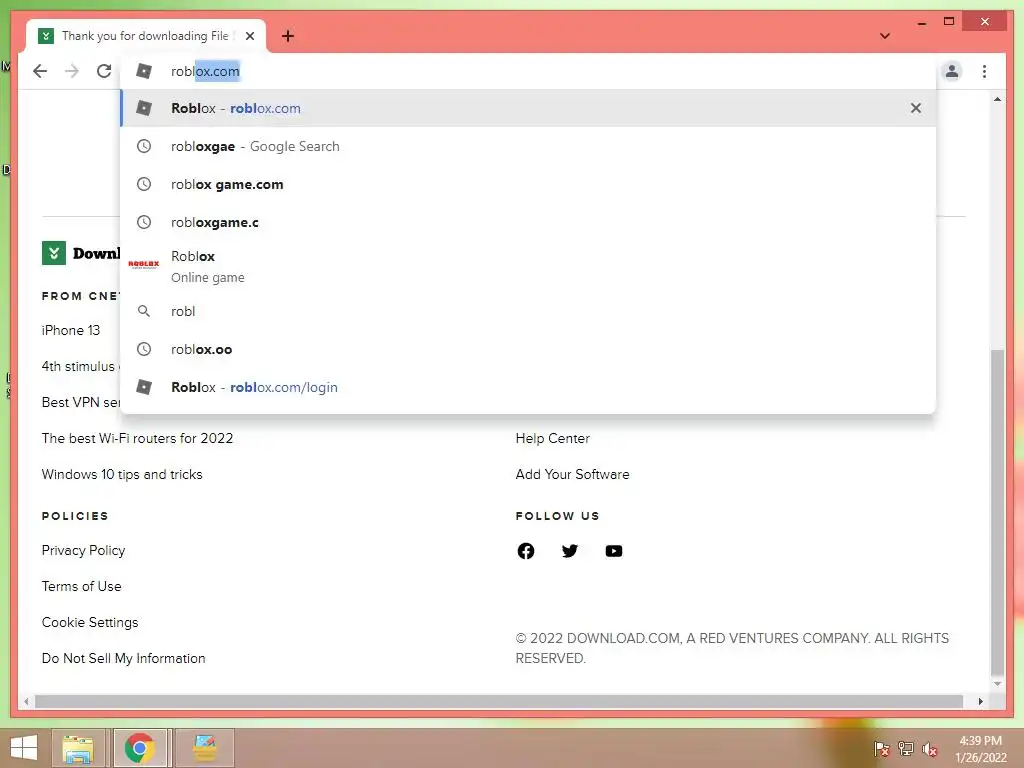Pick the 'roblox game.com' history suggestion
Screen dimensions: 1024x768
(528, 184)
